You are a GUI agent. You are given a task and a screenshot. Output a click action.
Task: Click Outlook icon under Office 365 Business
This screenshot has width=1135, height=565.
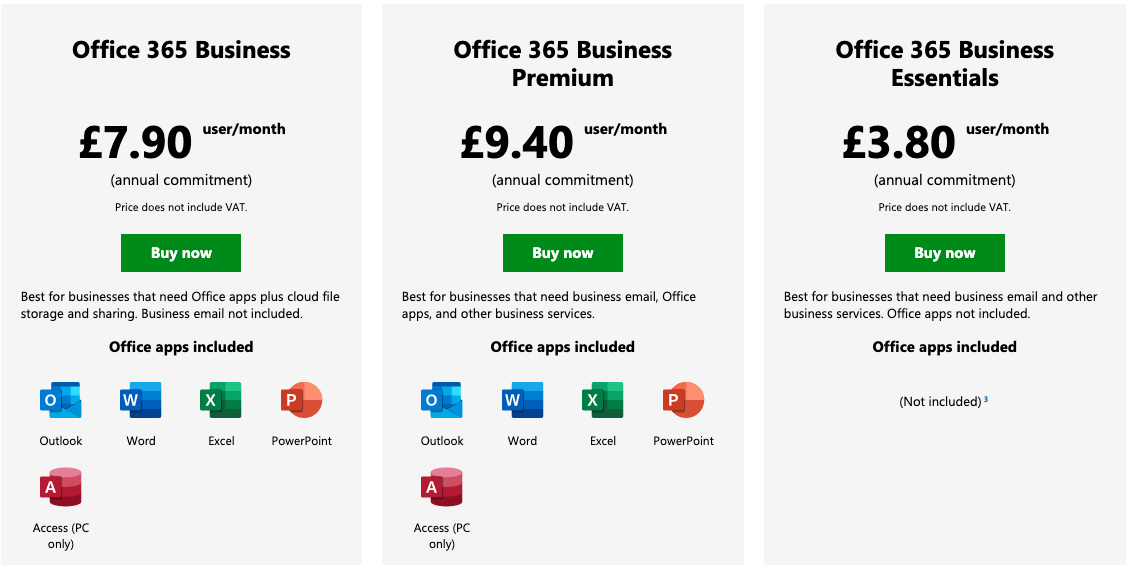click(x=61, y=401)
